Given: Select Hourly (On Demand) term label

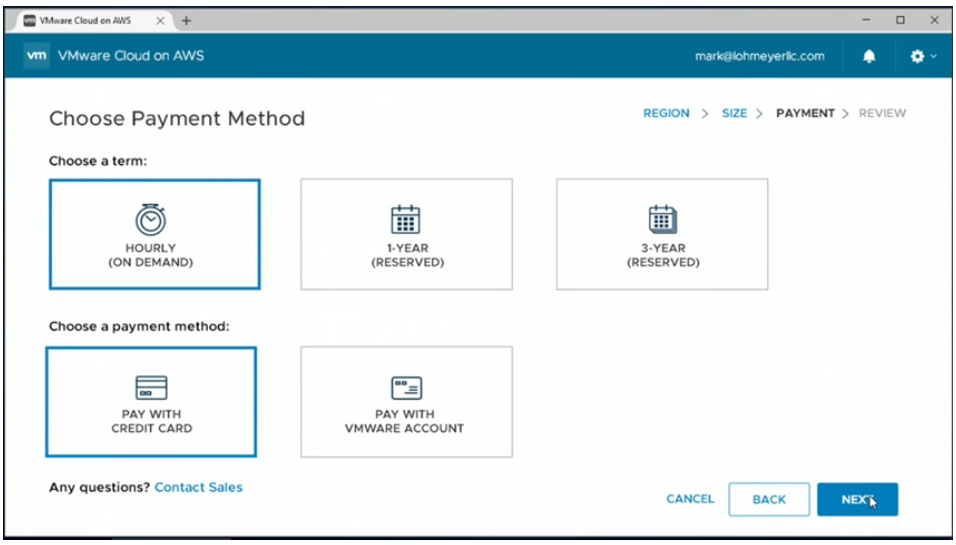Looking at the screenshot, I should coord(151,255).
